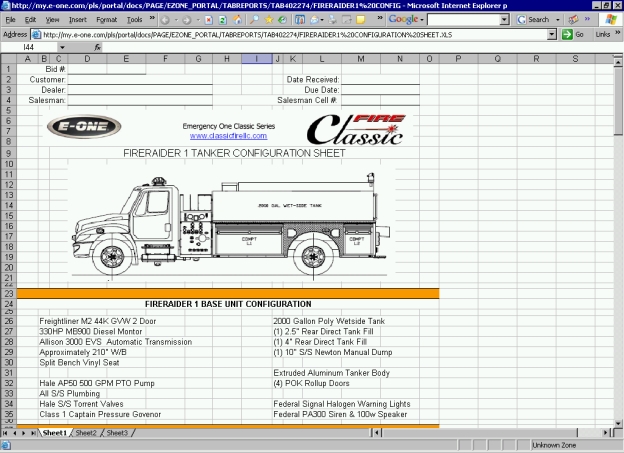Viewport: 624px width, 453px height.
Task: Click the Fire Classic logo image
Action: coord(356,129)
